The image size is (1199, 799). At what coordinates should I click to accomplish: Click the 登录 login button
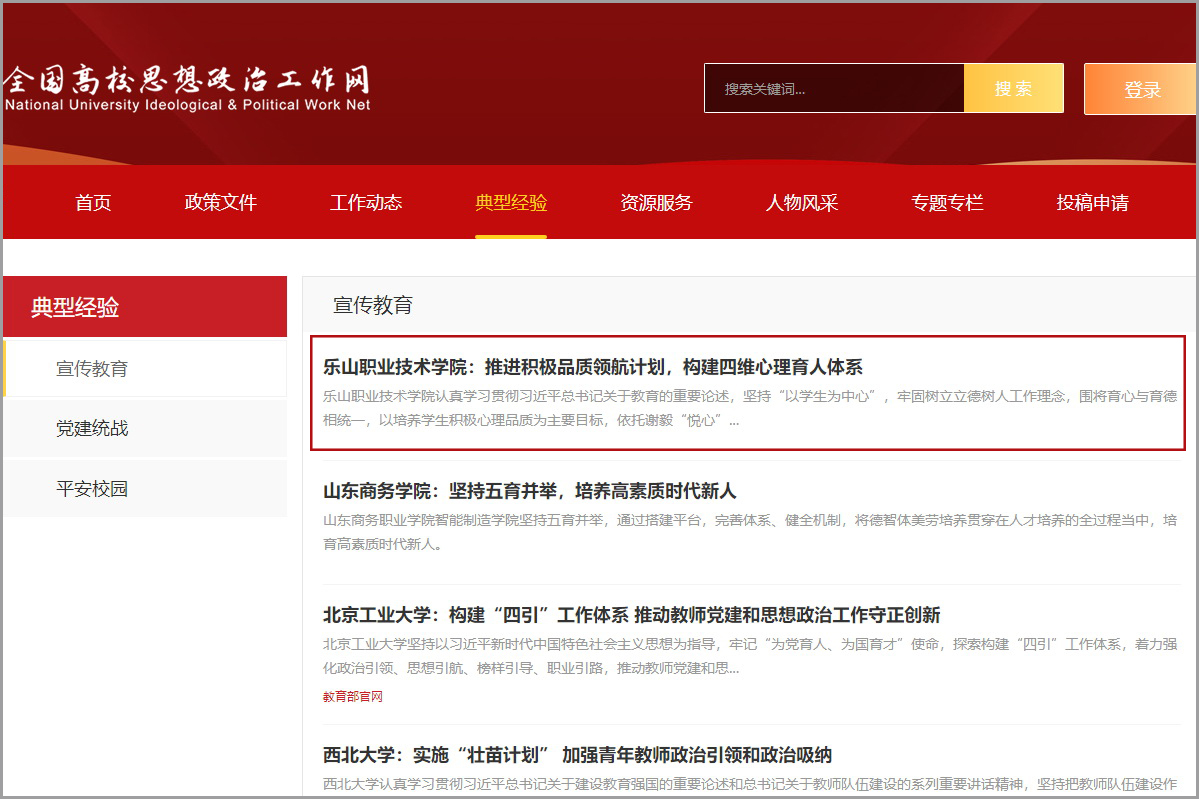coord(1141,90)
